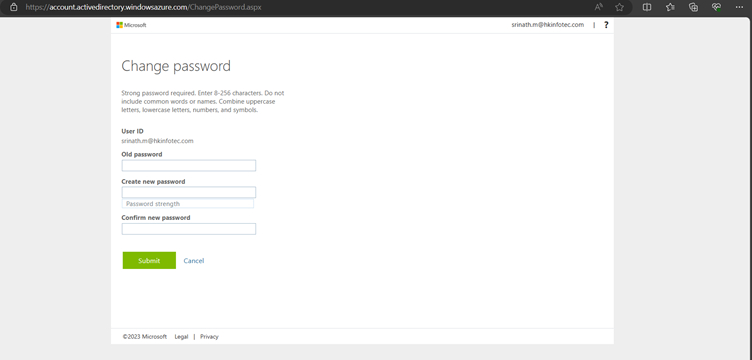Focus the Create new password field

pos(188,192)
